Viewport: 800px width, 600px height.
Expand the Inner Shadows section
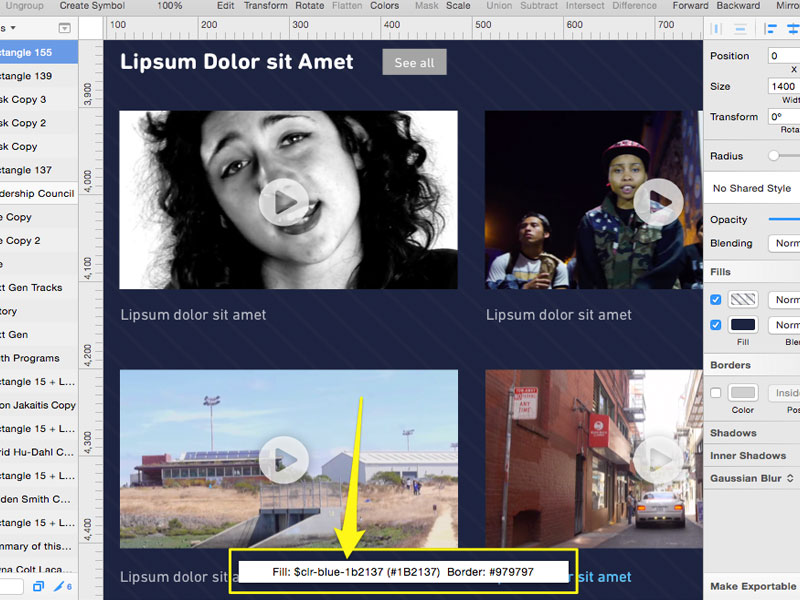[748, 456]
